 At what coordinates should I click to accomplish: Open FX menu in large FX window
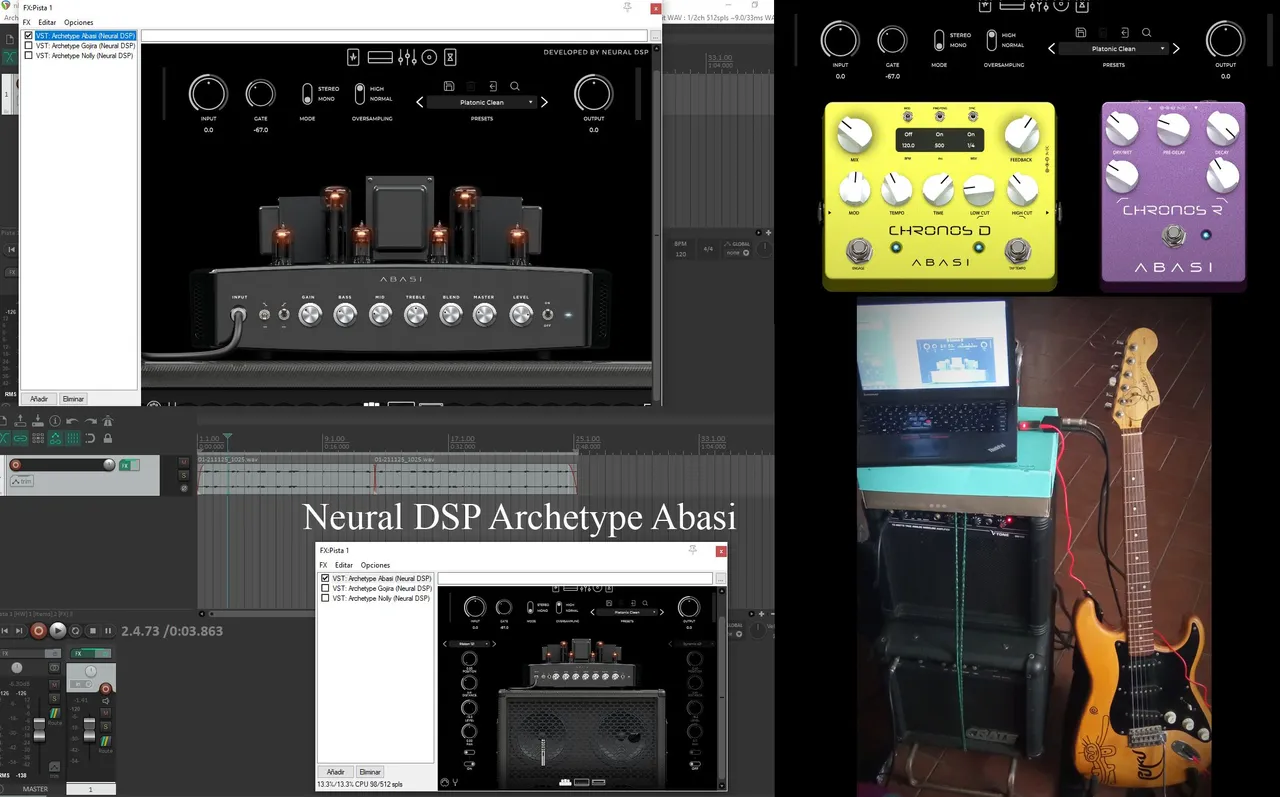tap(27, 22)
